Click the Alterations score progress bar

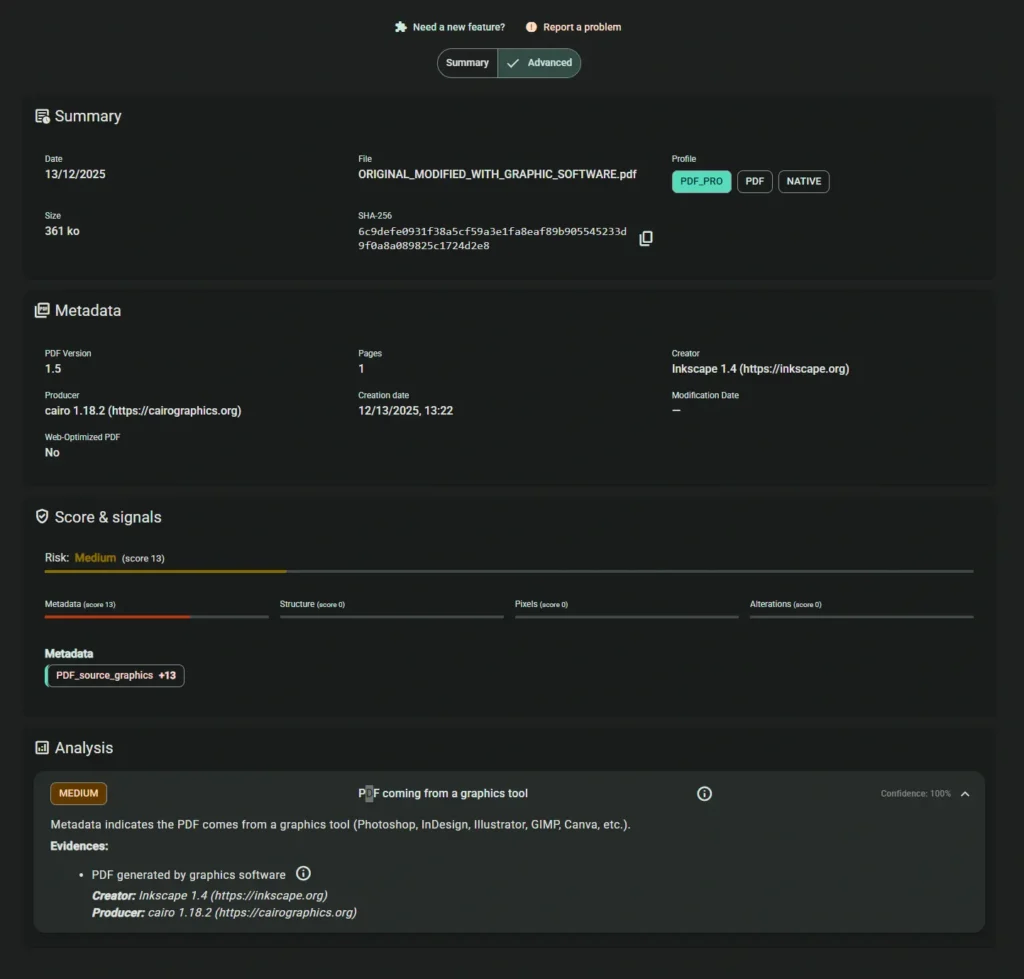tap(862, 617)
